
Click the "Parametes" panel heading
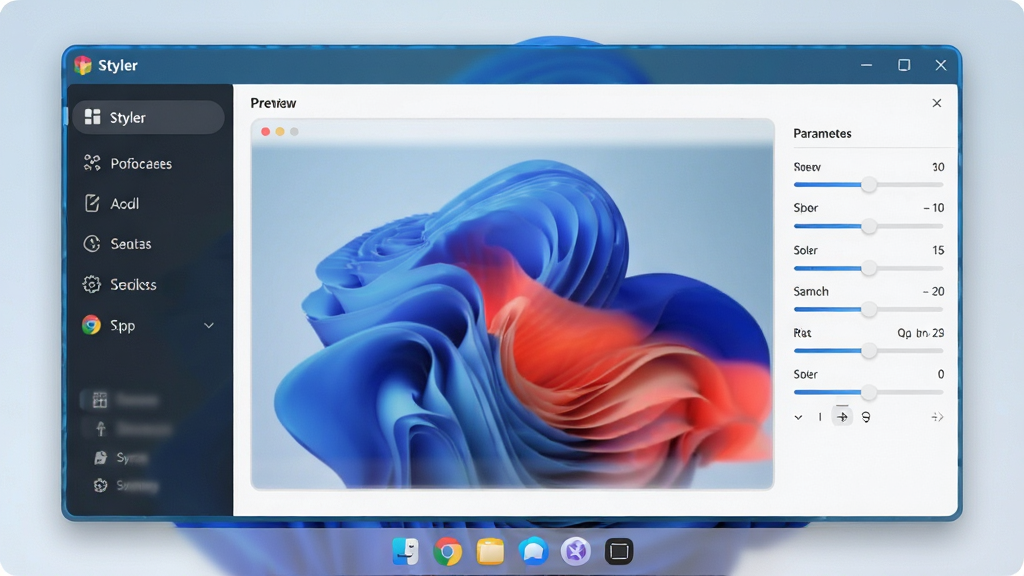pos(822,133)
